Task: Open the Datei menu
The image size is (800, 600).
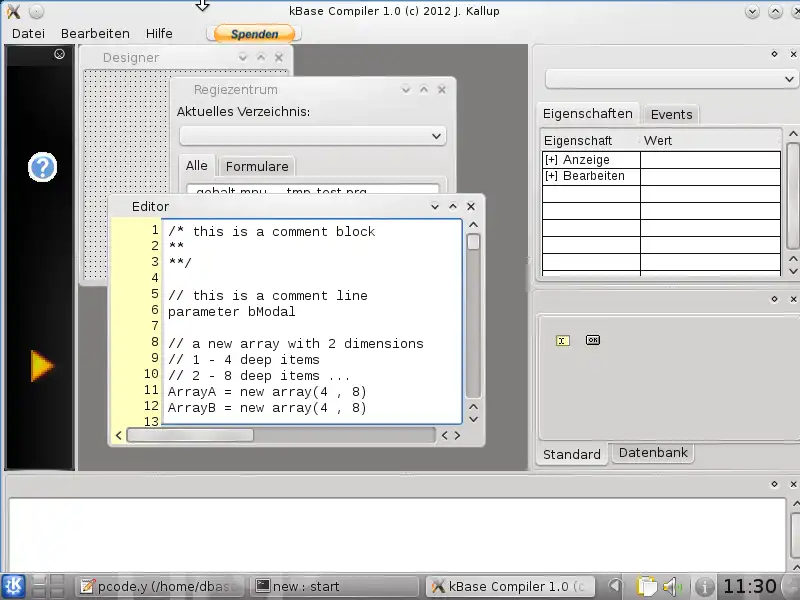Action: (x=29, y=34)
